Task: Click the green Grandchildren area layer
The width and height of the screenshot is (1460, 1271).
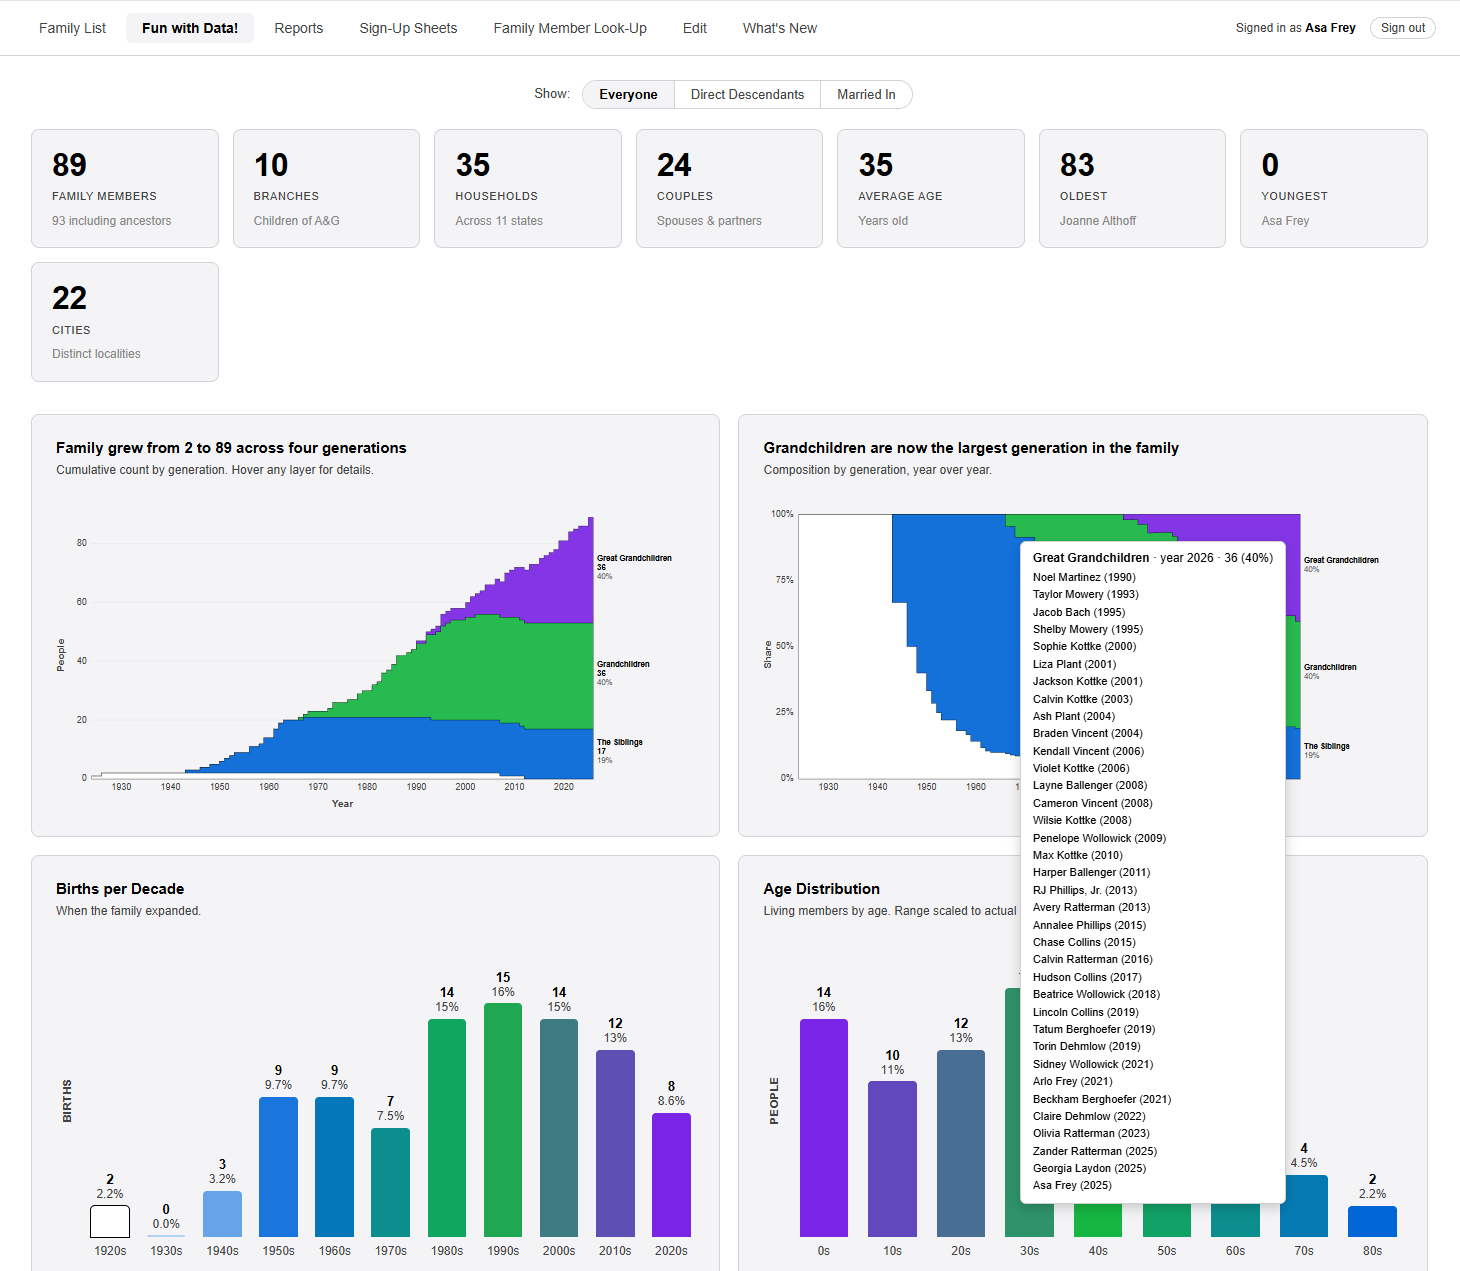Action: 500,670
